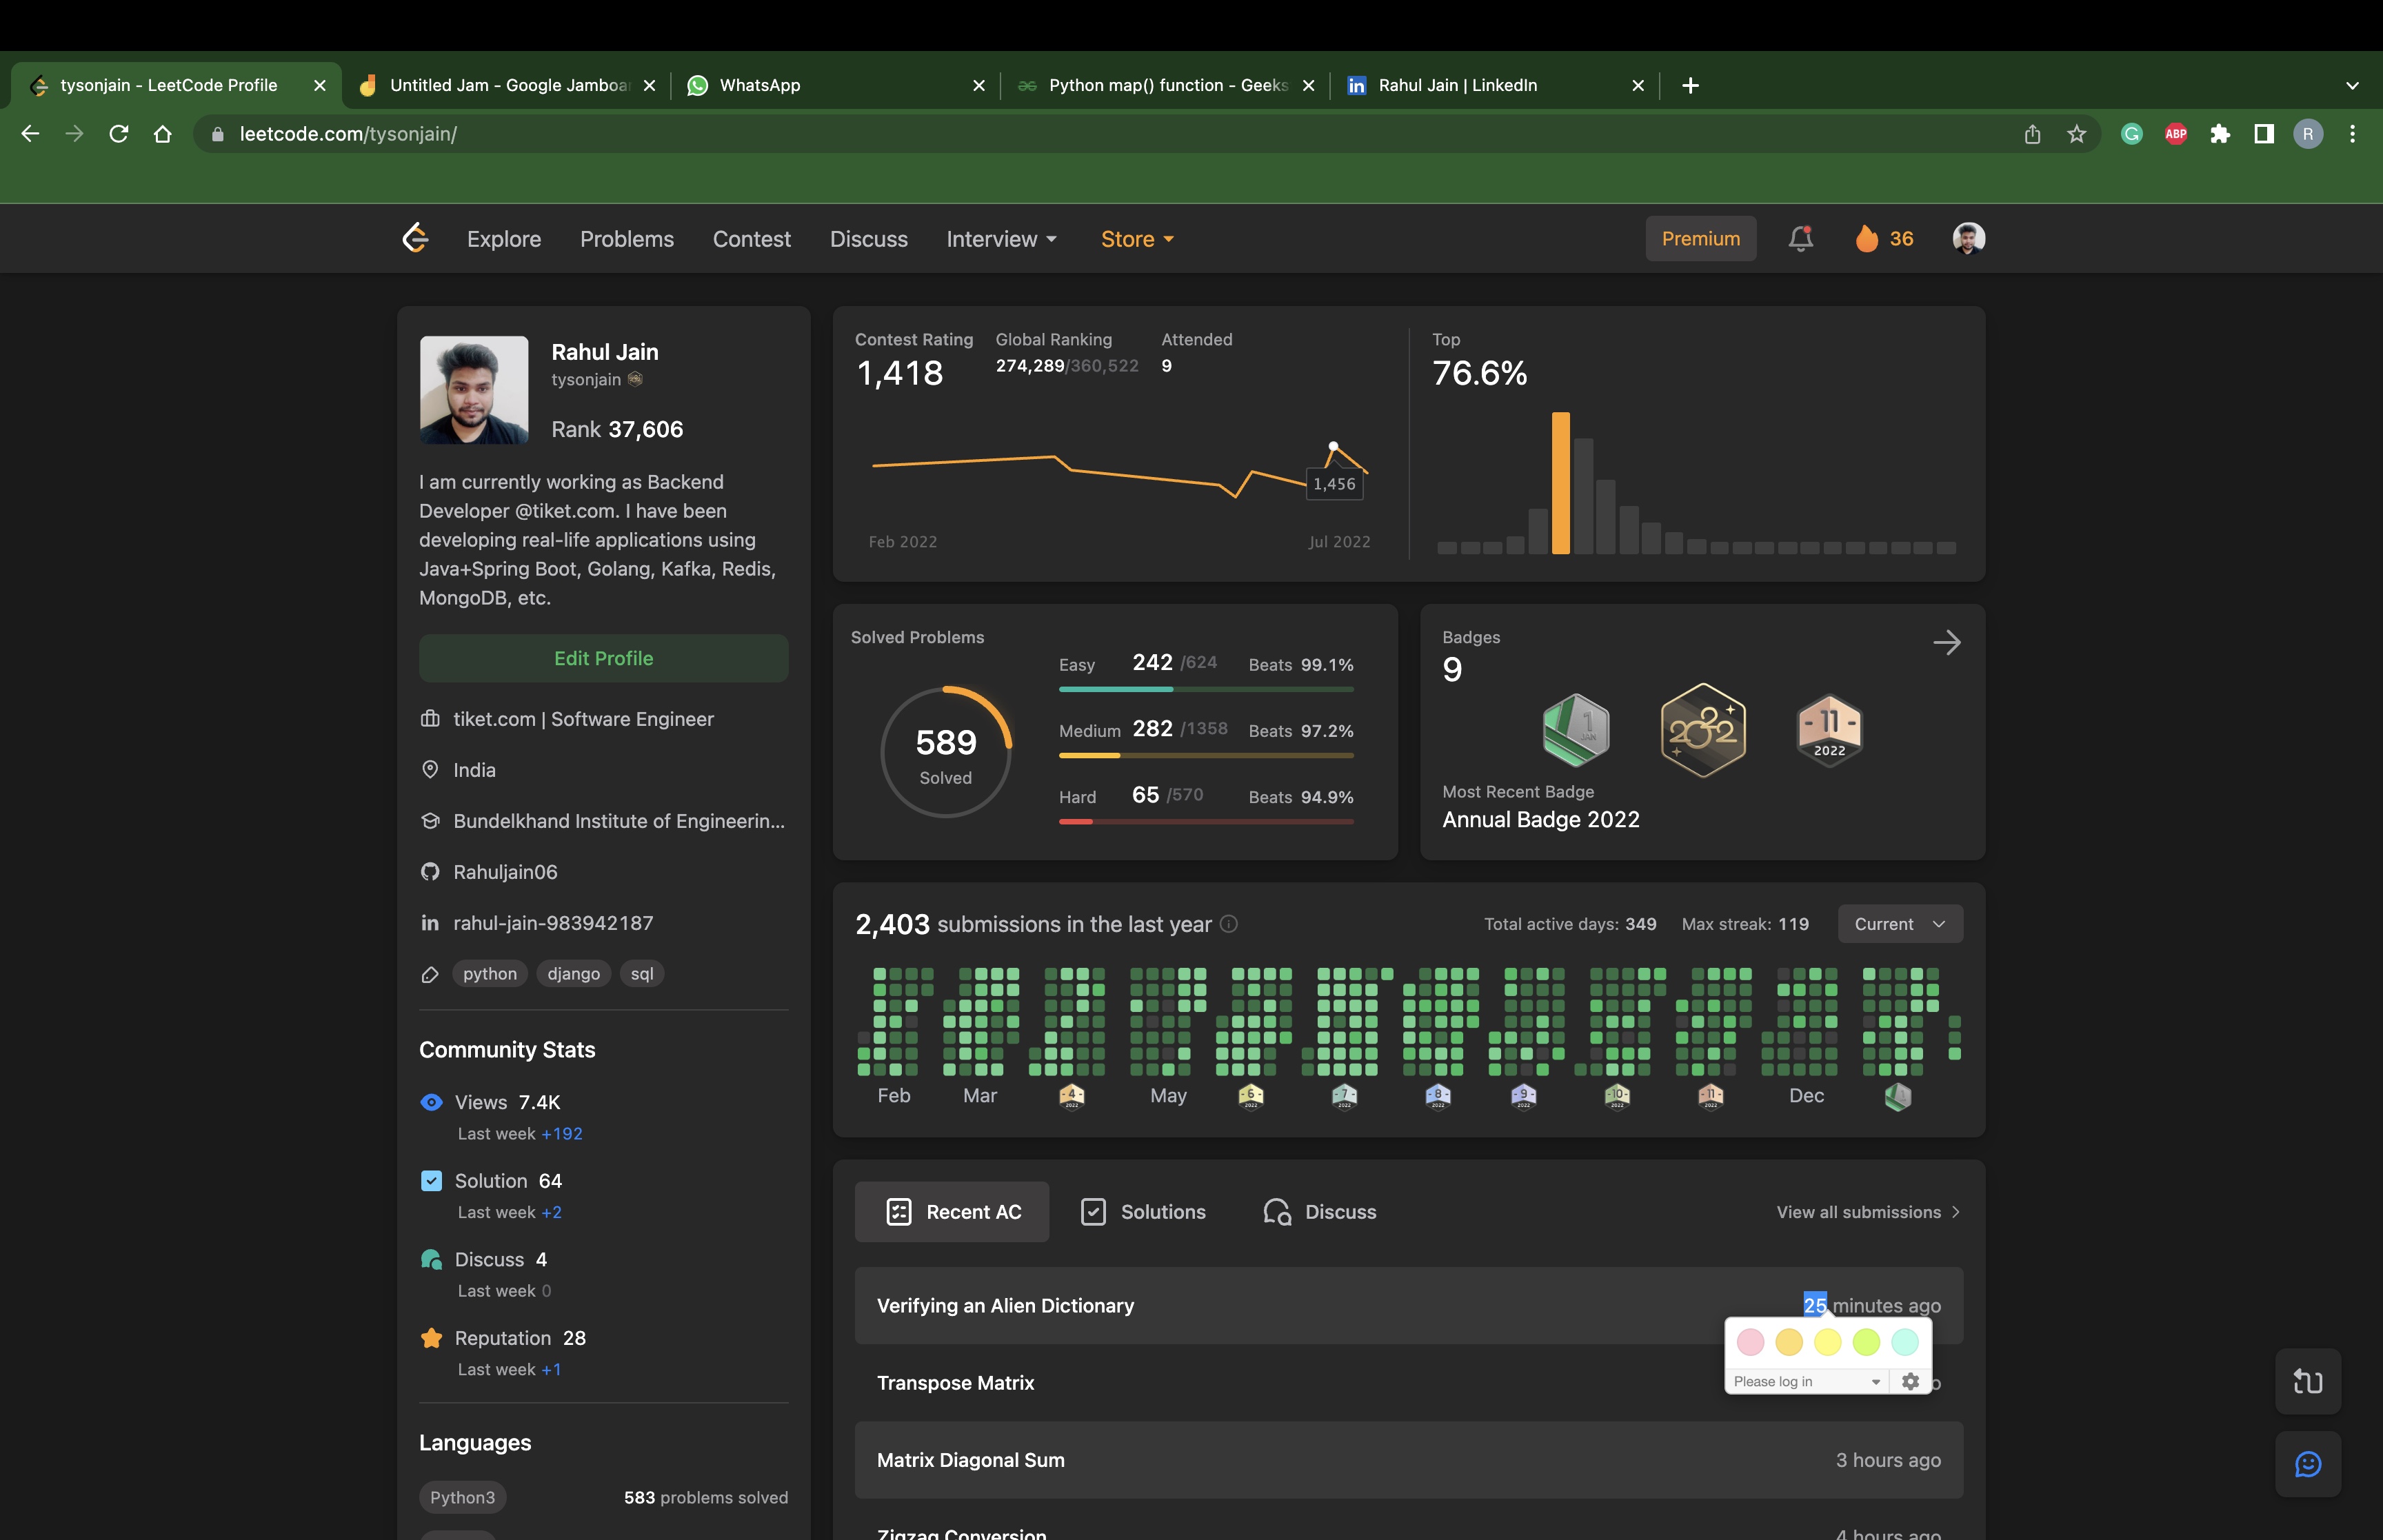Pick the pink highlight color swatch
This screenshot has width=2383, height=1540.
coord(1750,1342)
